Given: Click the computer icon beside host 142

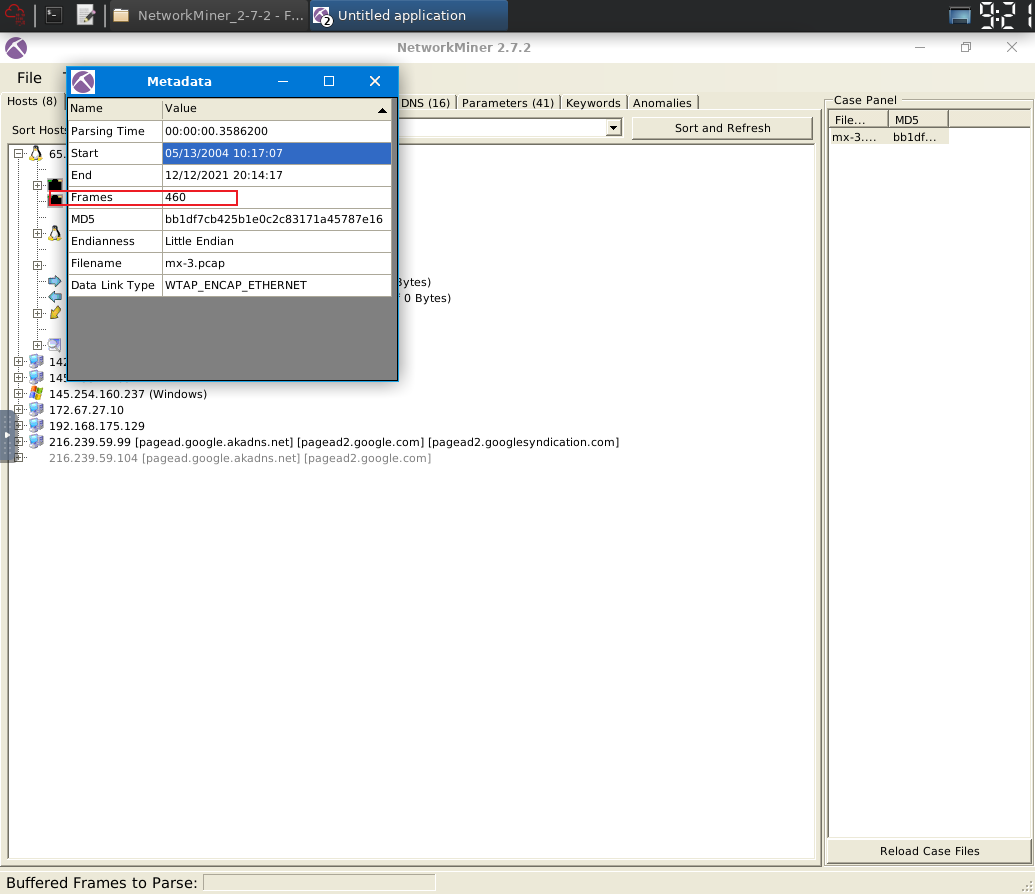Looking at the screenshot, I should click(36, 361).
